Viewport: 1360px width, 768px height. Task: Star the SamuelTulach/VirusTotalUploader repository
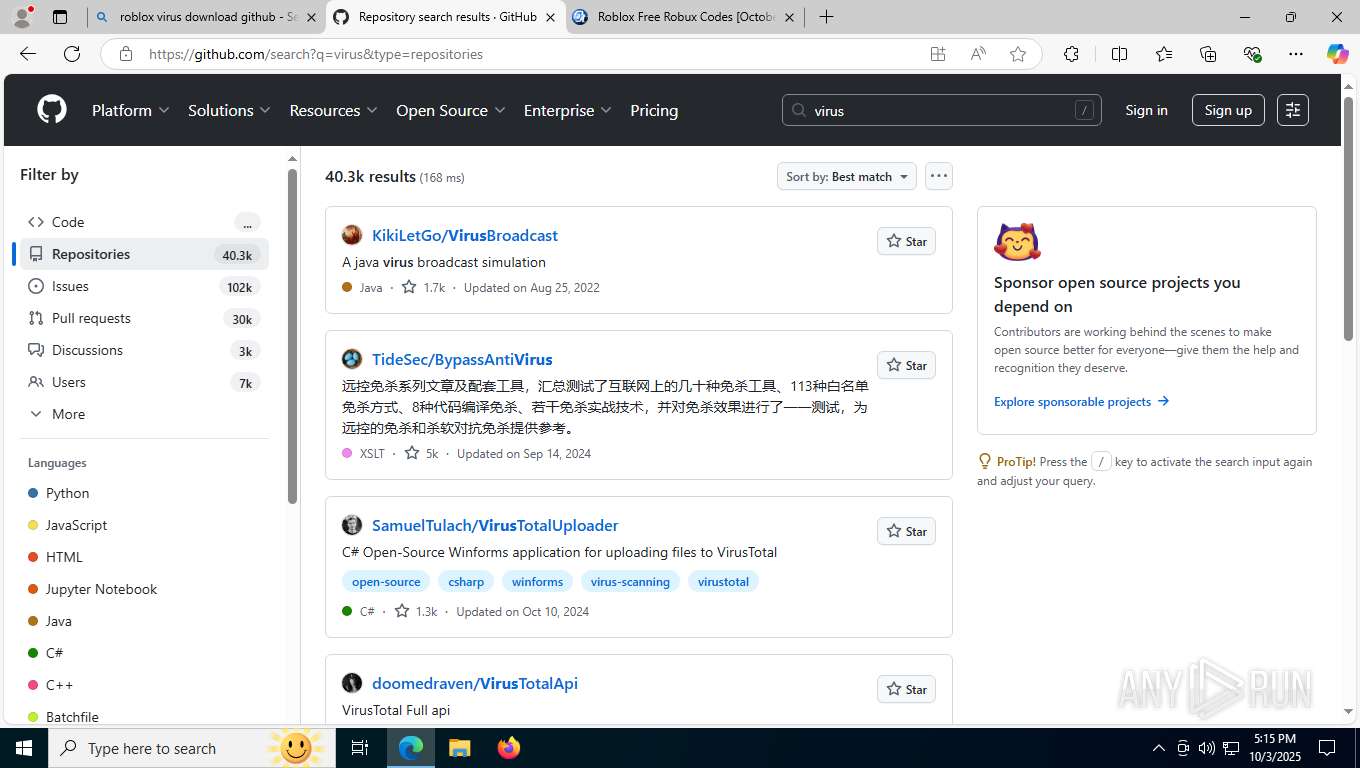click(x=906, y=531)
